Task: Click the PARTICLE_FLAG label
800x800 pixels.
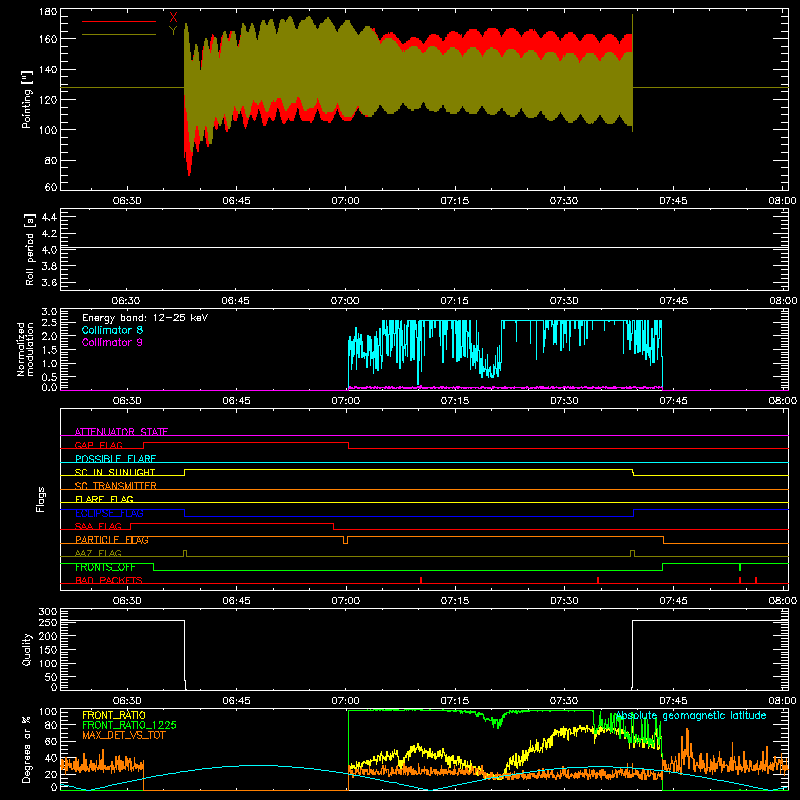Action: click(112, 540)
